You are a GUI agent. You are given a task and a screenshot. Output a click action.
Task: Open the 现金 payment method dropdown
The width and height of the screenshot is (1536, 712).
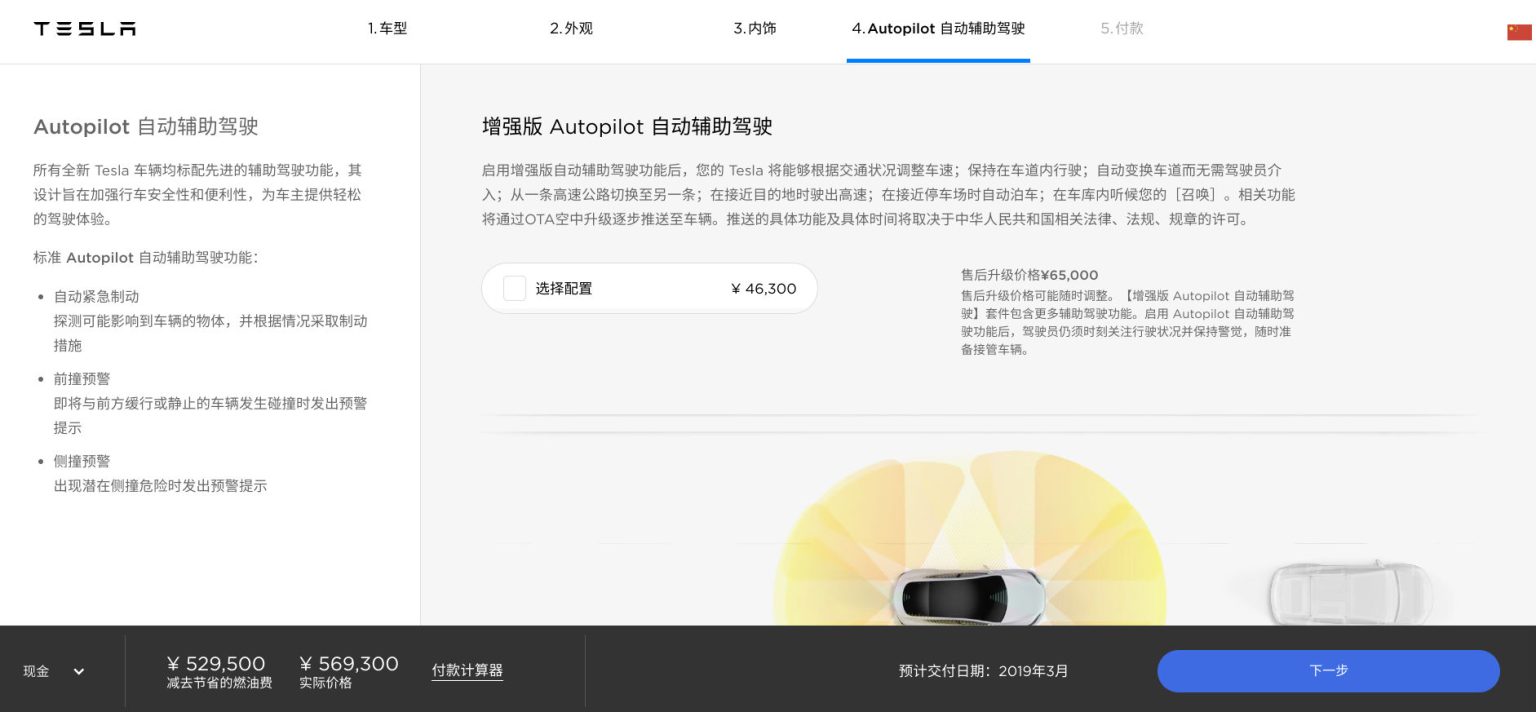click(x=37, y=672)
